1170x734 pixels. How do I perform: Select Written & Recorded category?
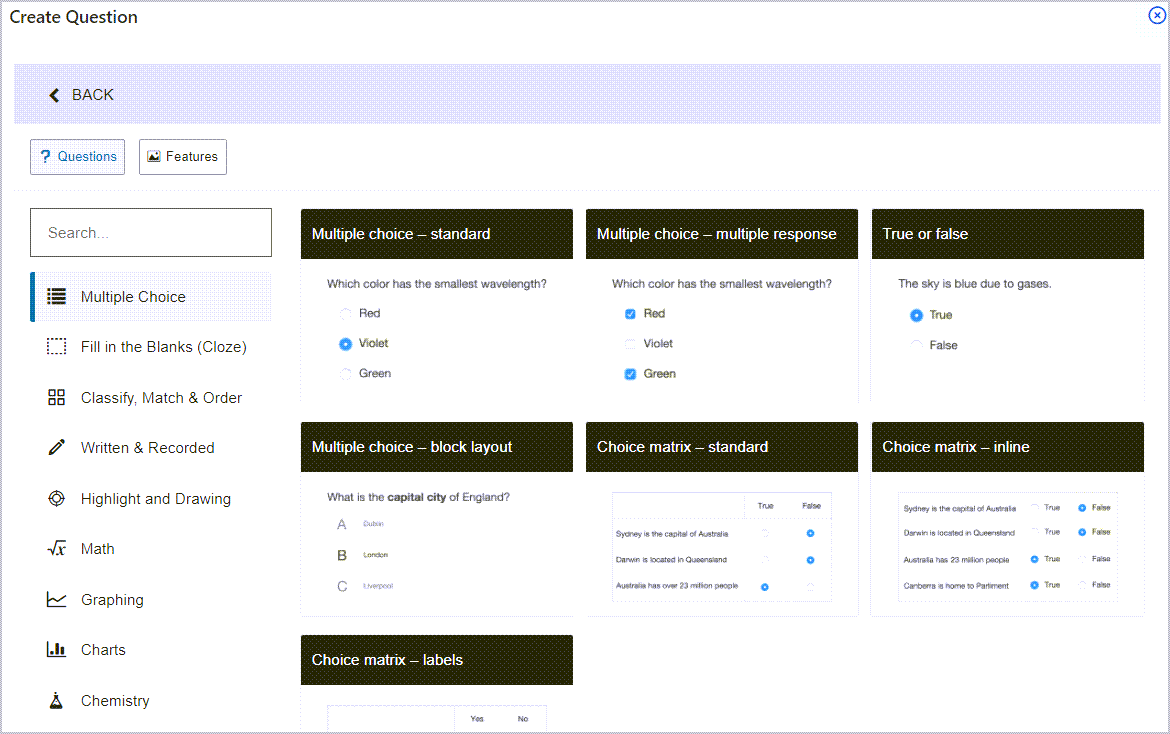pyautogui.click(x=151, y=448)
